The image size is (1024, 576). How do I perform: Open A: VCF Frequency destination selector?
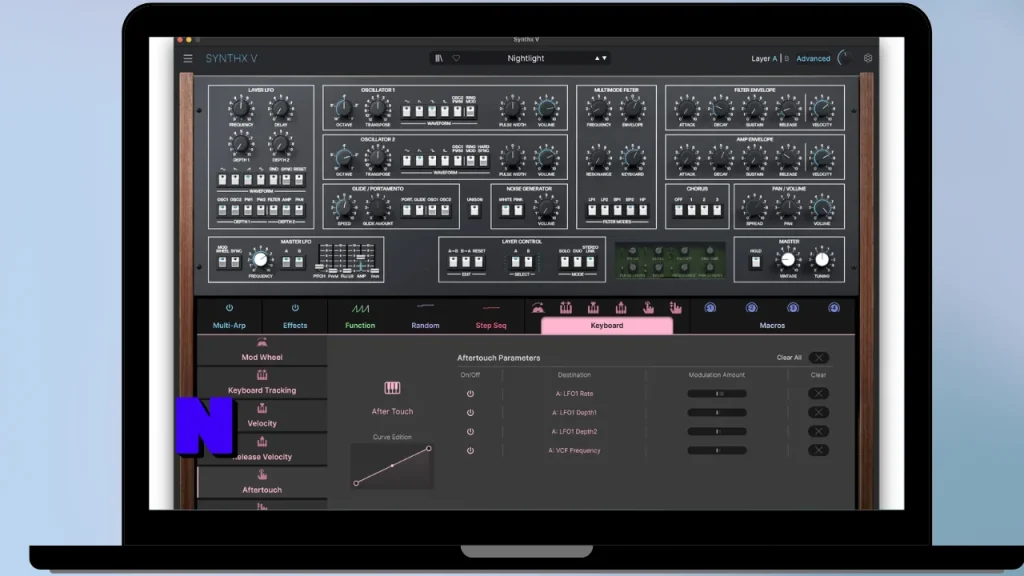(x=574, y=451)
